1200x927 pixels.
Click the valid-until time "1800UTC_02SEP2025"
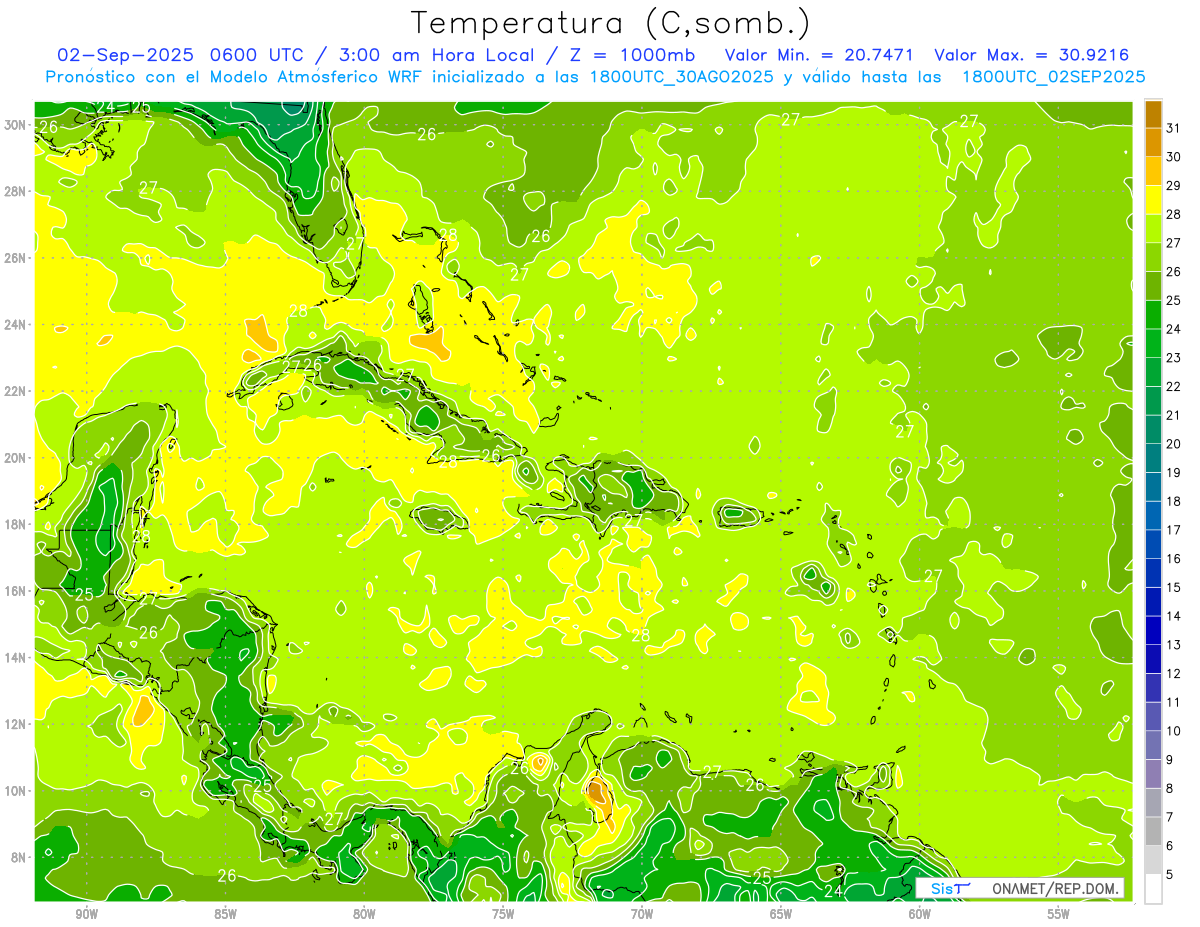[x=1054, y=76]
